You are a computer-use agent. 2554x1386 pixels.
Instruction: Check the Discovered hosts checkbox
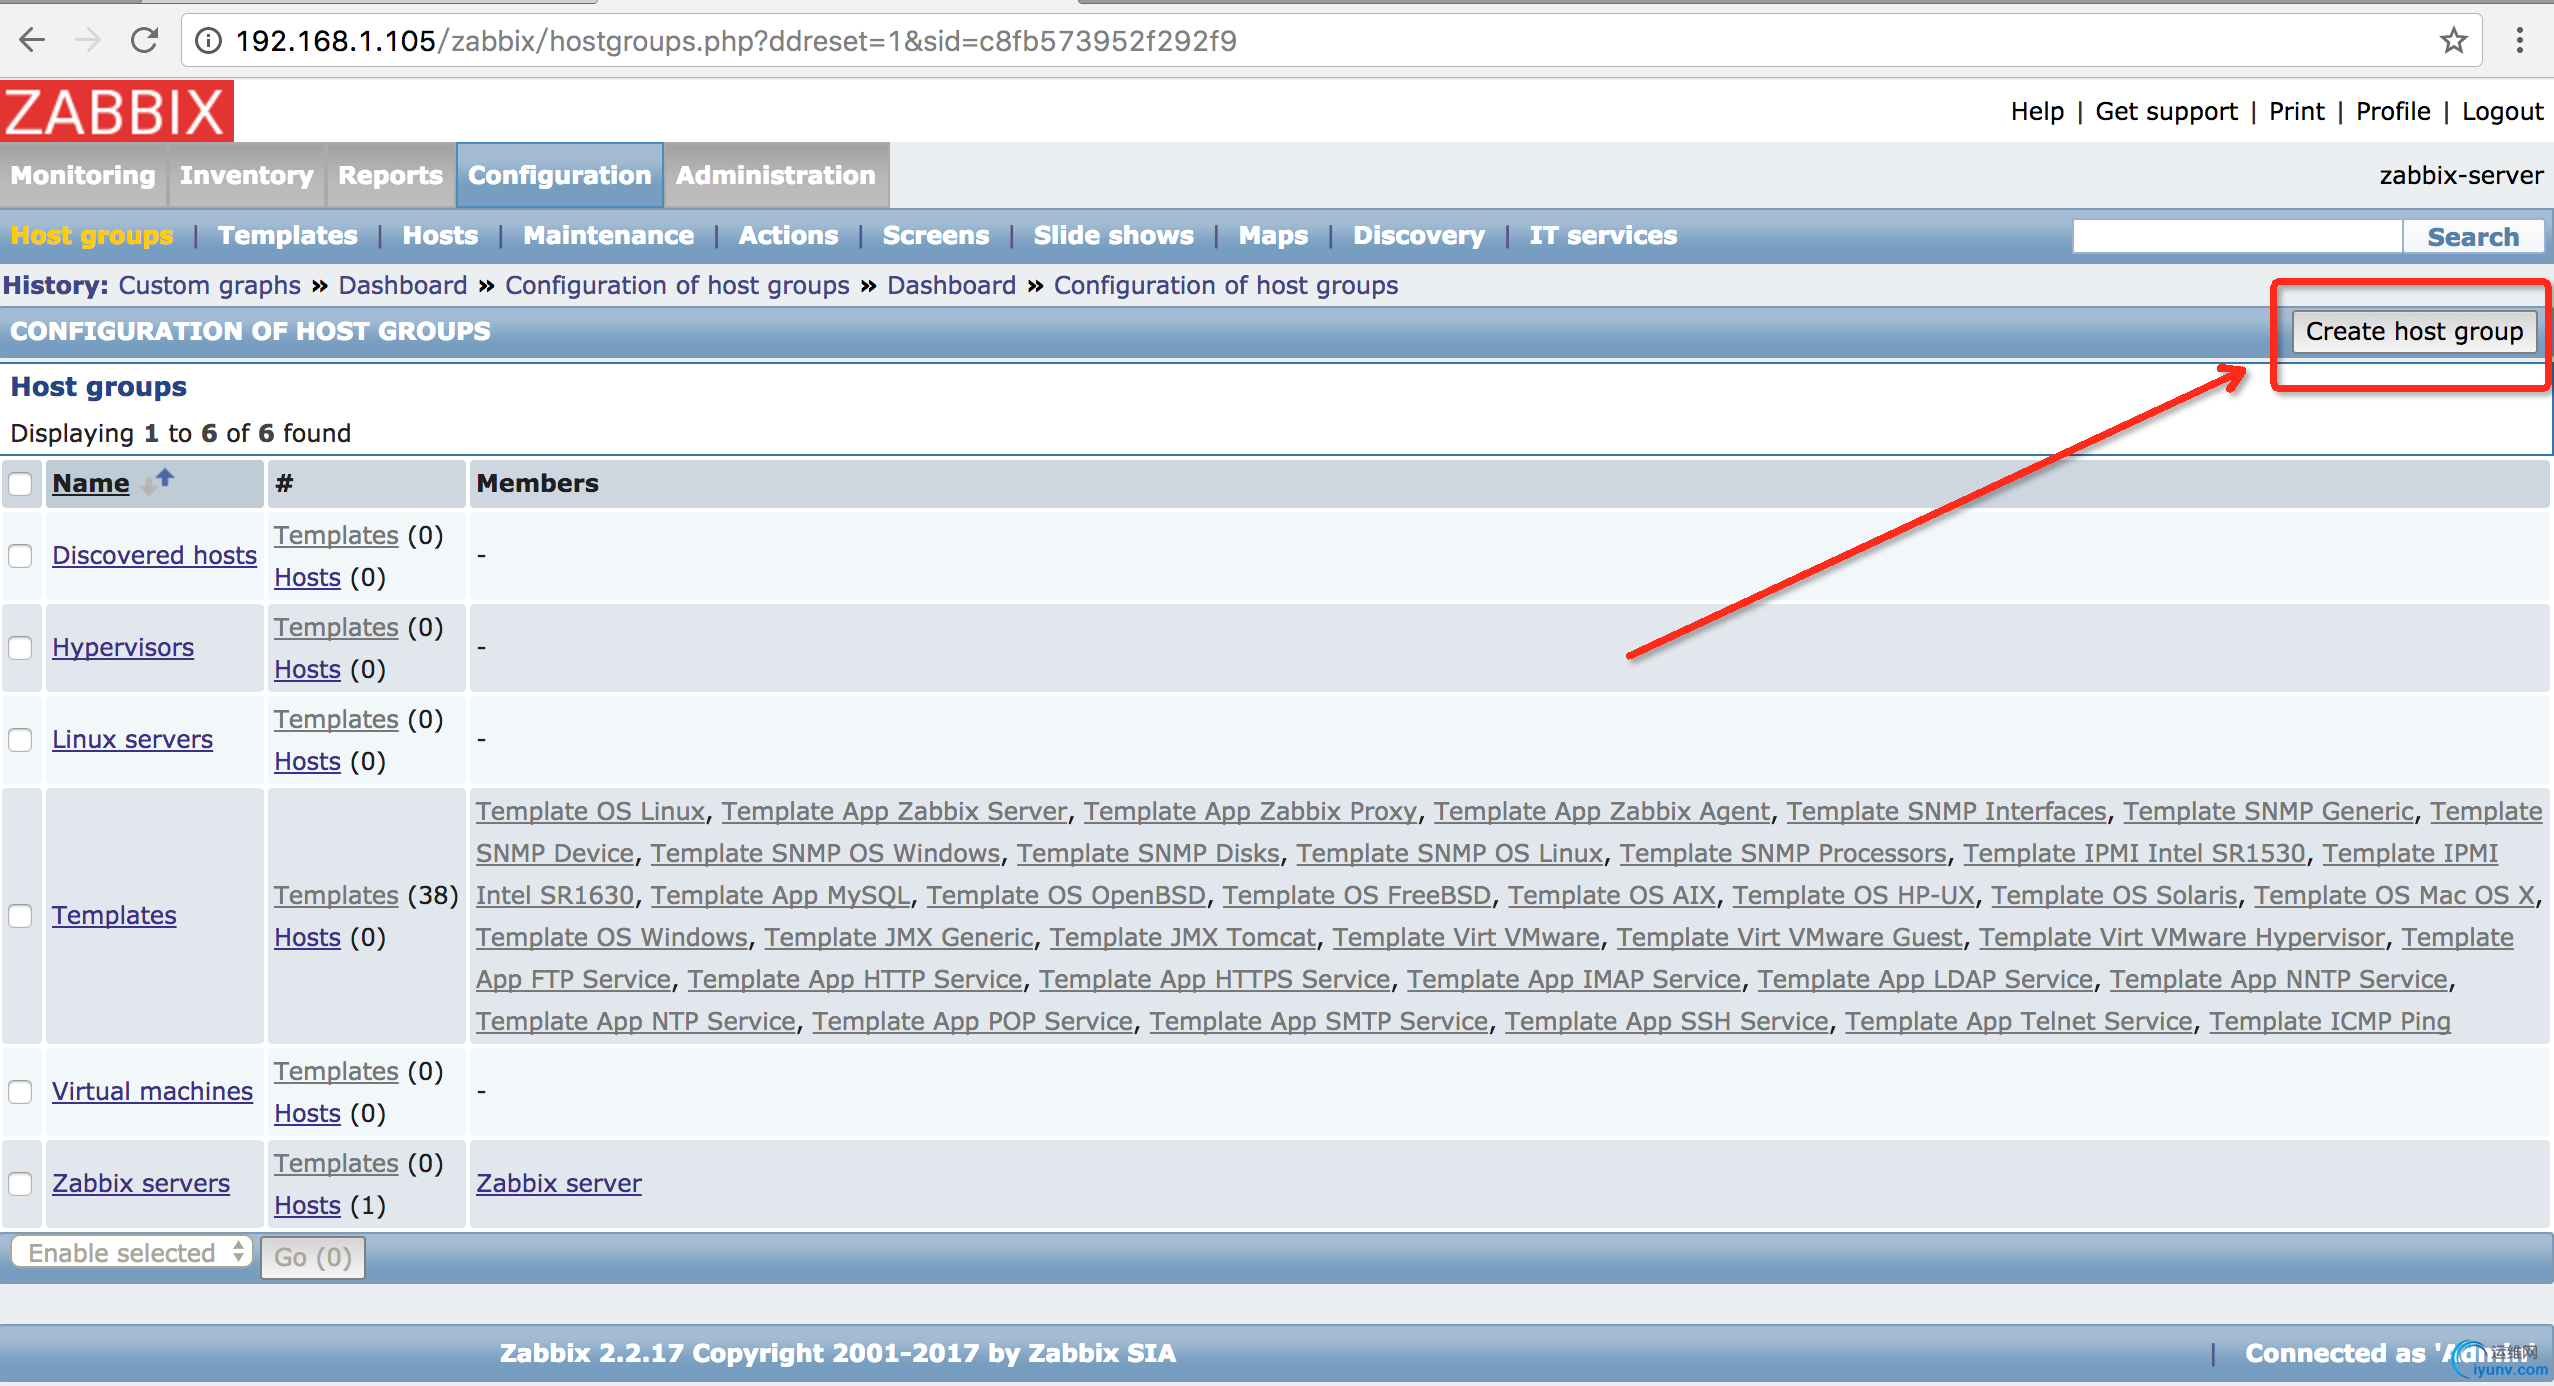[21, 556]
